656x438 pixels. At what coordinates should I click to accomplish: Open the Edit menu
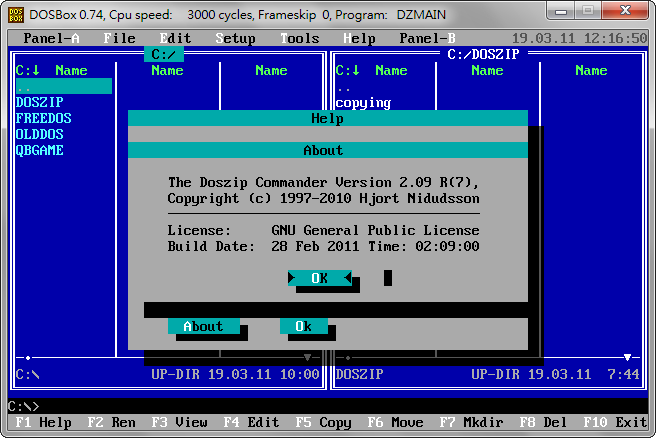click(176, 38)
